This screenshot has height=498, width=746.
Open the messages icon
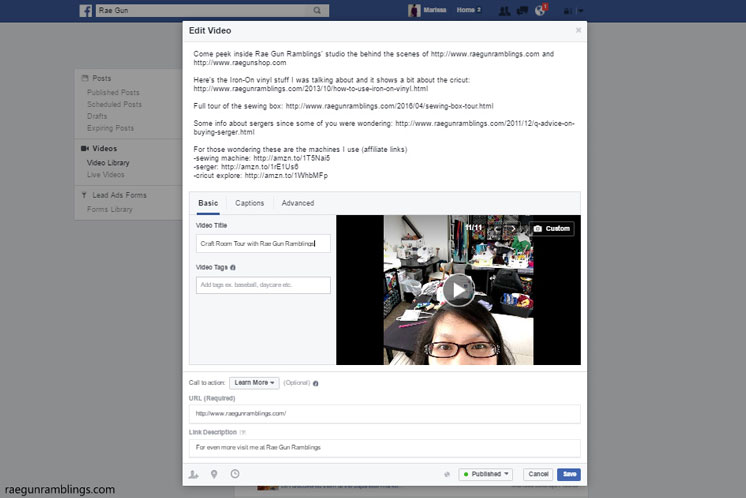[522, 10]
